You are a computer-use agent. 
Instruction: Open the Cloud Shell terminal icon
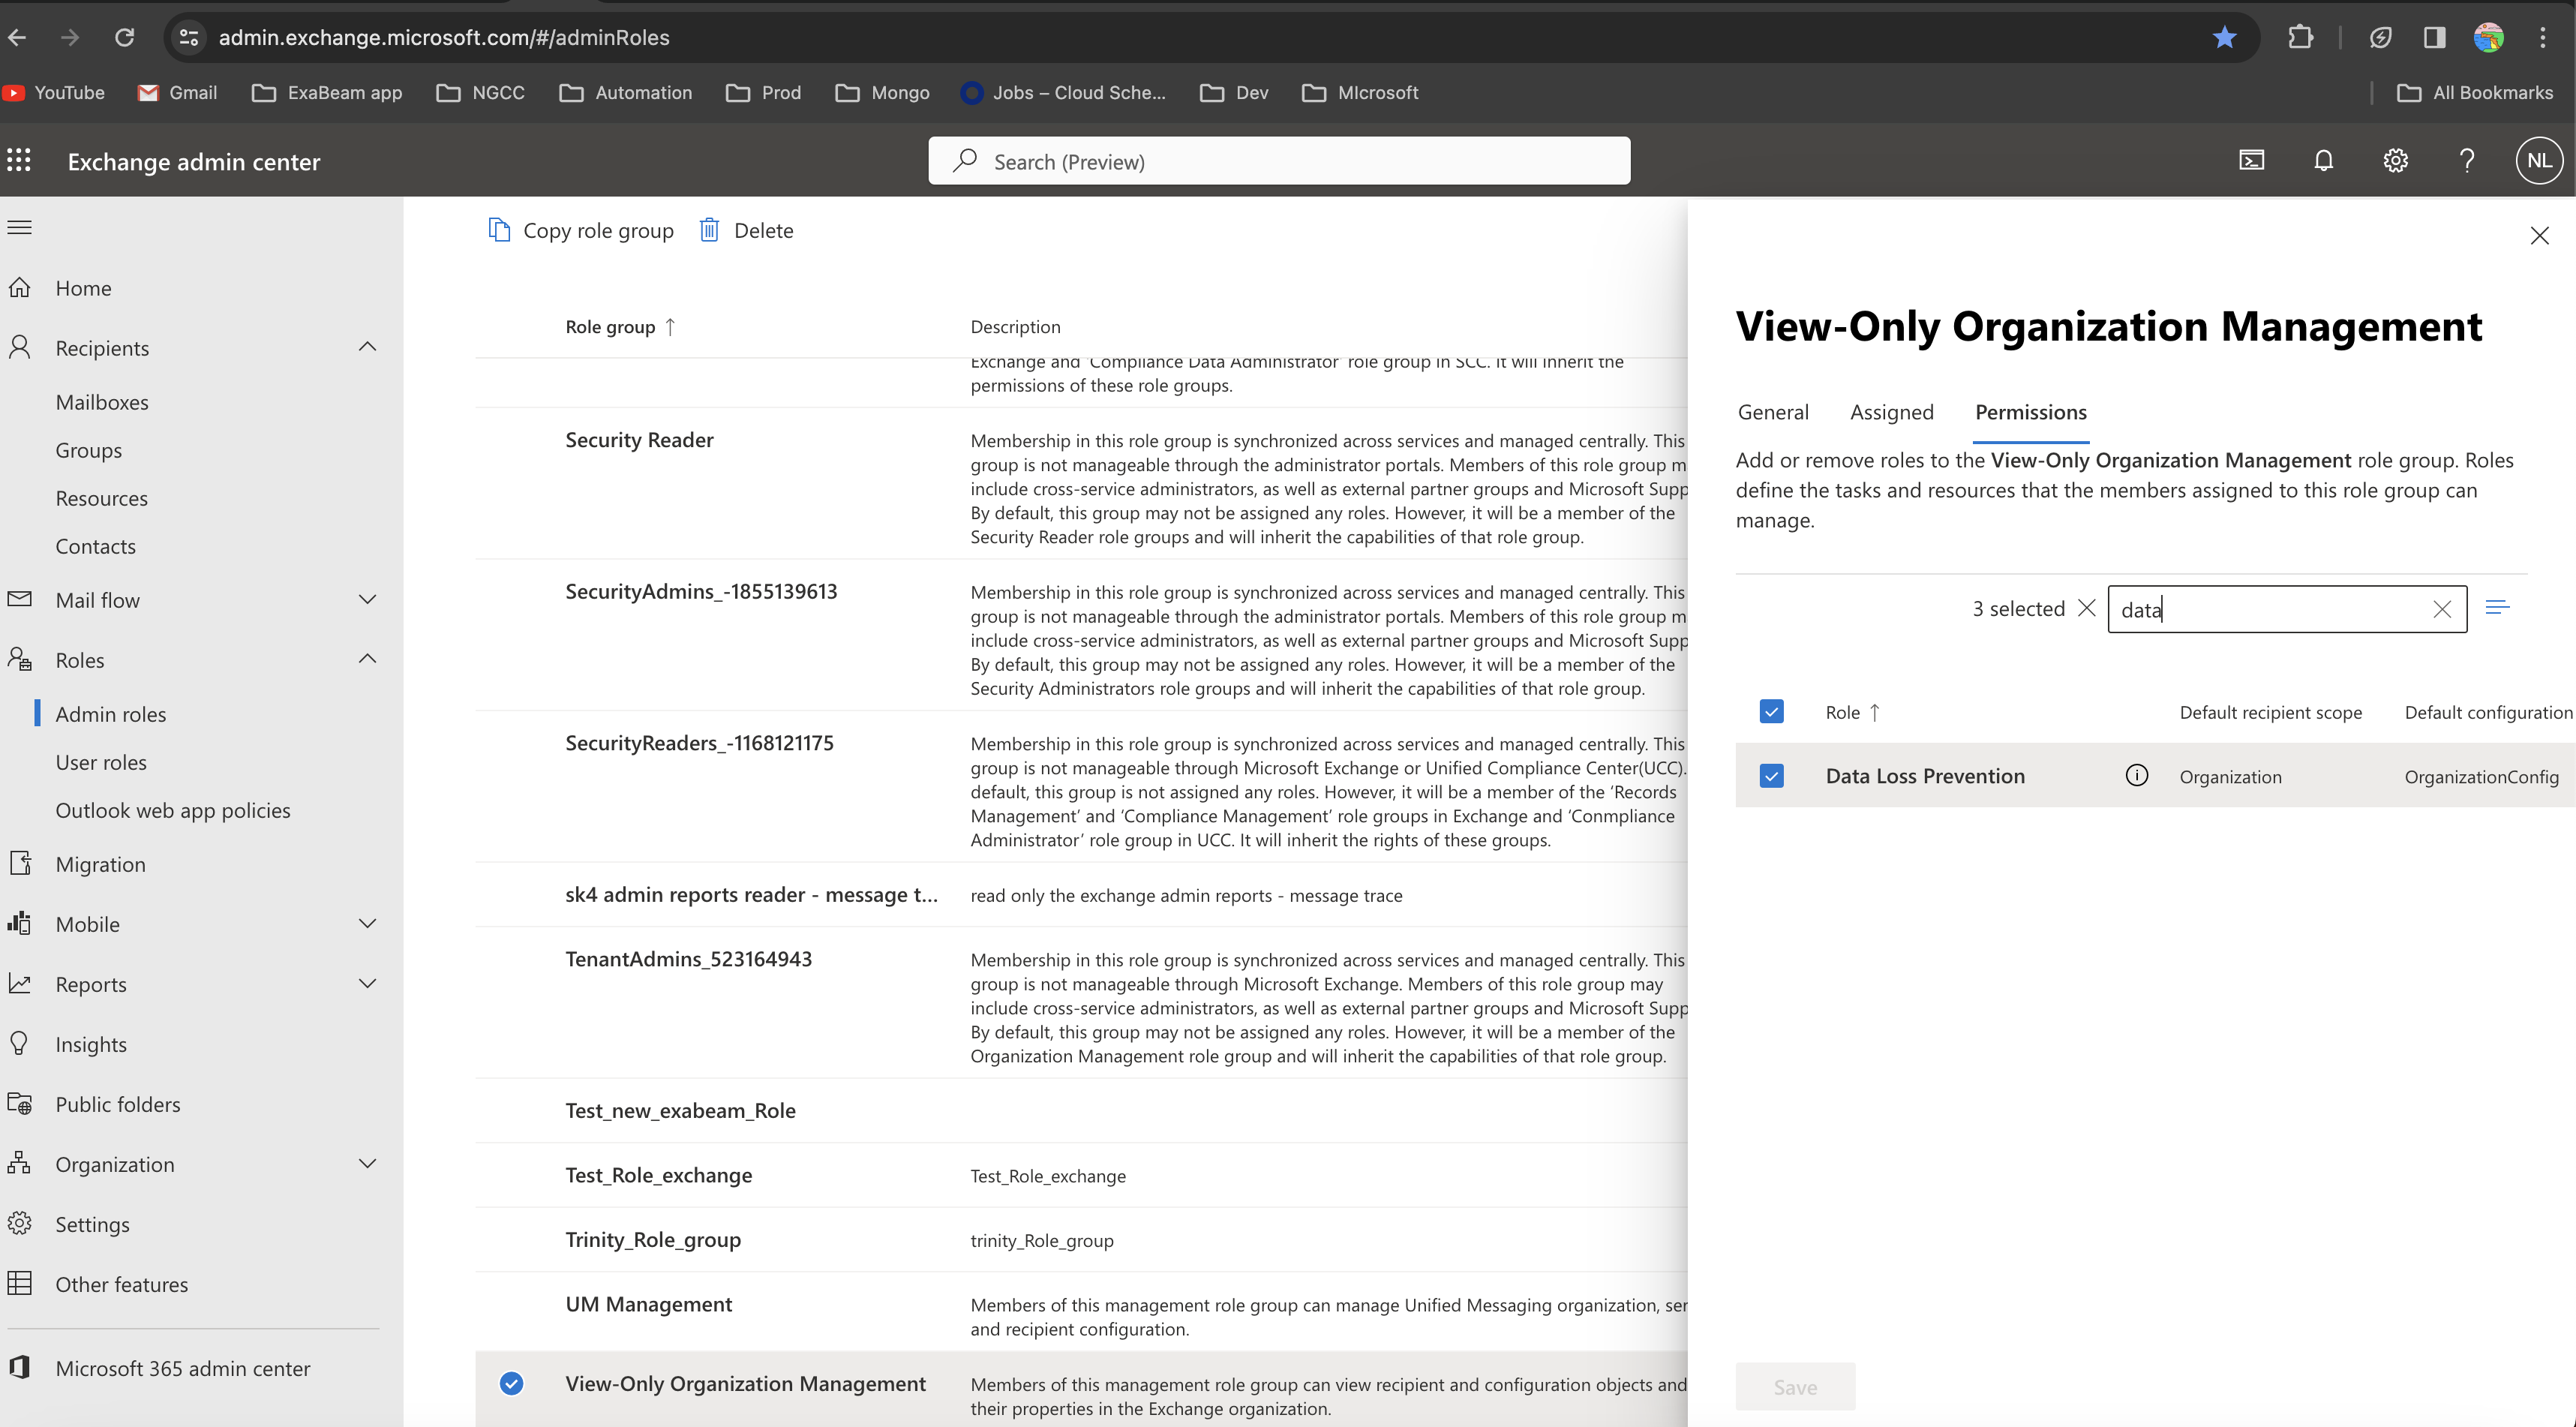coord(2251,161)
